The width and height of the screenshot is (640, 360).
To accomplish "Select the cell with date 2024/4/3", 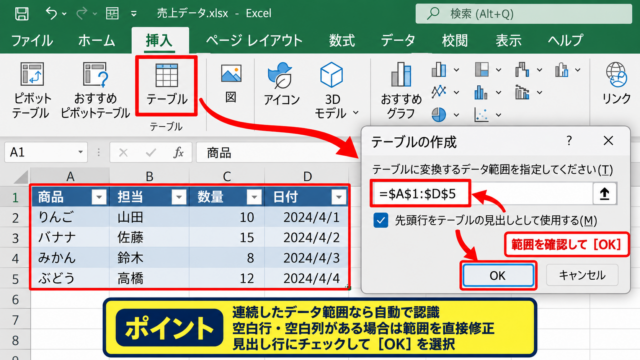I will 307,258.
